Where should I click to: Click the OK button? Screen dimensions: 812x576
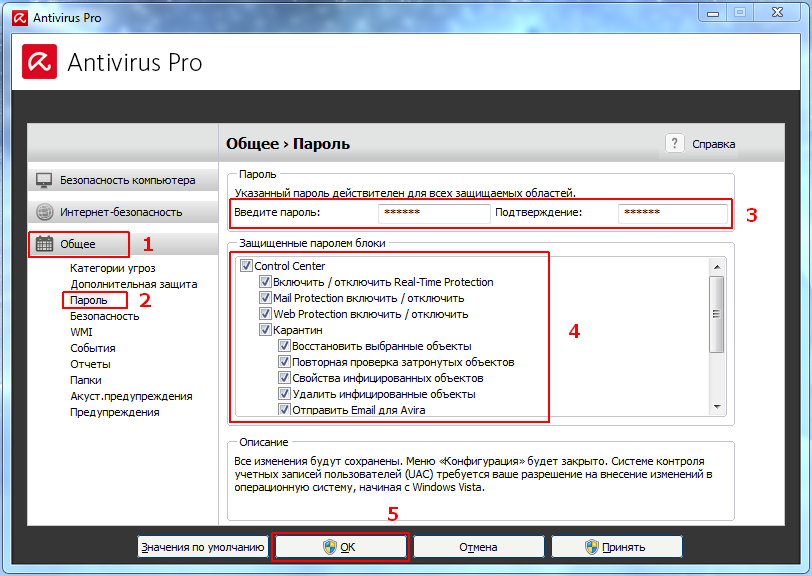[x=340, y=547]
